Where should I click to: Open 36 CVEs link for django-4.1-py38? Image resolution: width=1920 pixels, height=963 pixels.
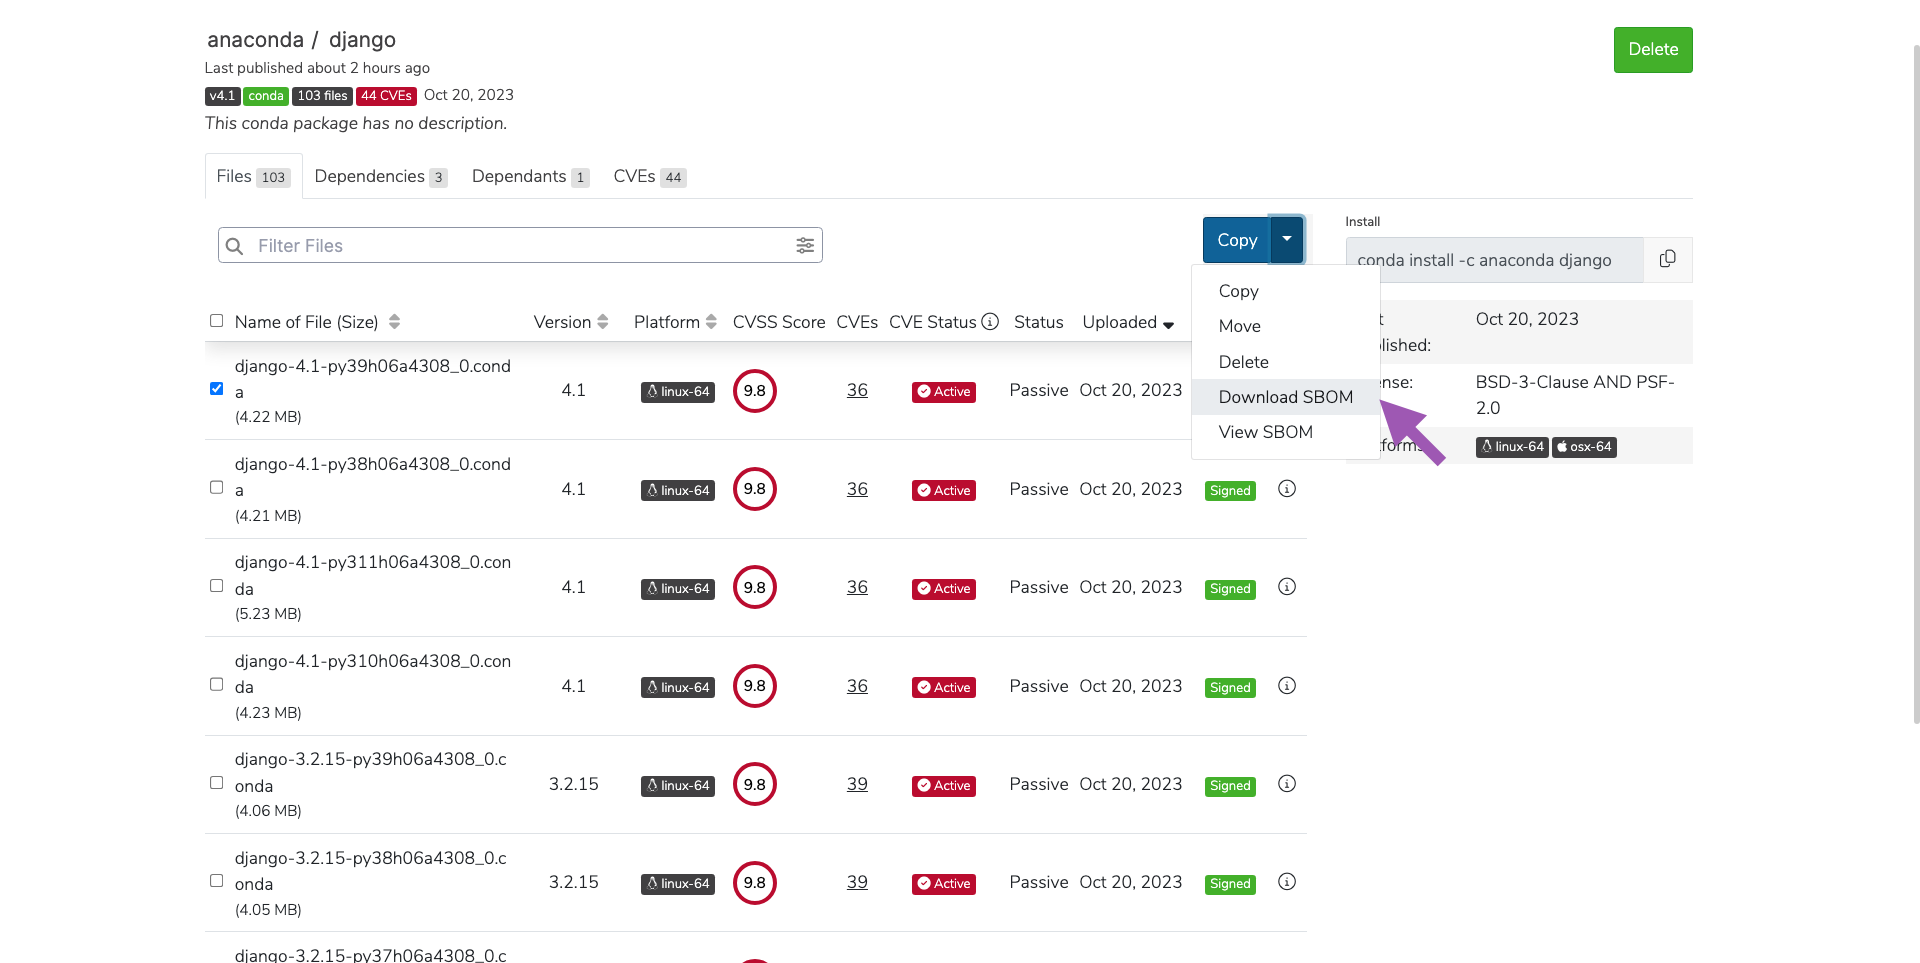click(x=857, y=489)
